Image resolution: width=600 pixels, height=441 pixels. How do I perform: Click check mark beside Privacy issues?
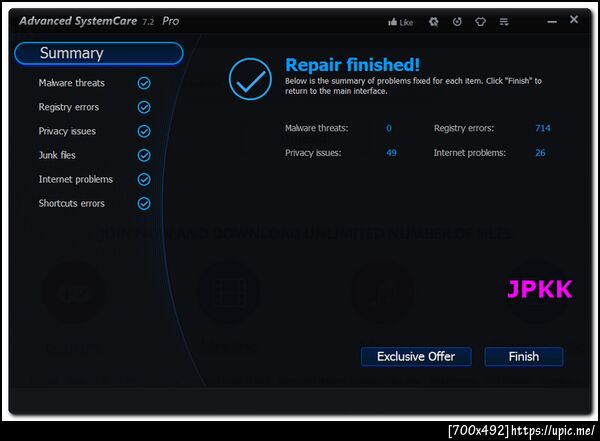point(144,131)
